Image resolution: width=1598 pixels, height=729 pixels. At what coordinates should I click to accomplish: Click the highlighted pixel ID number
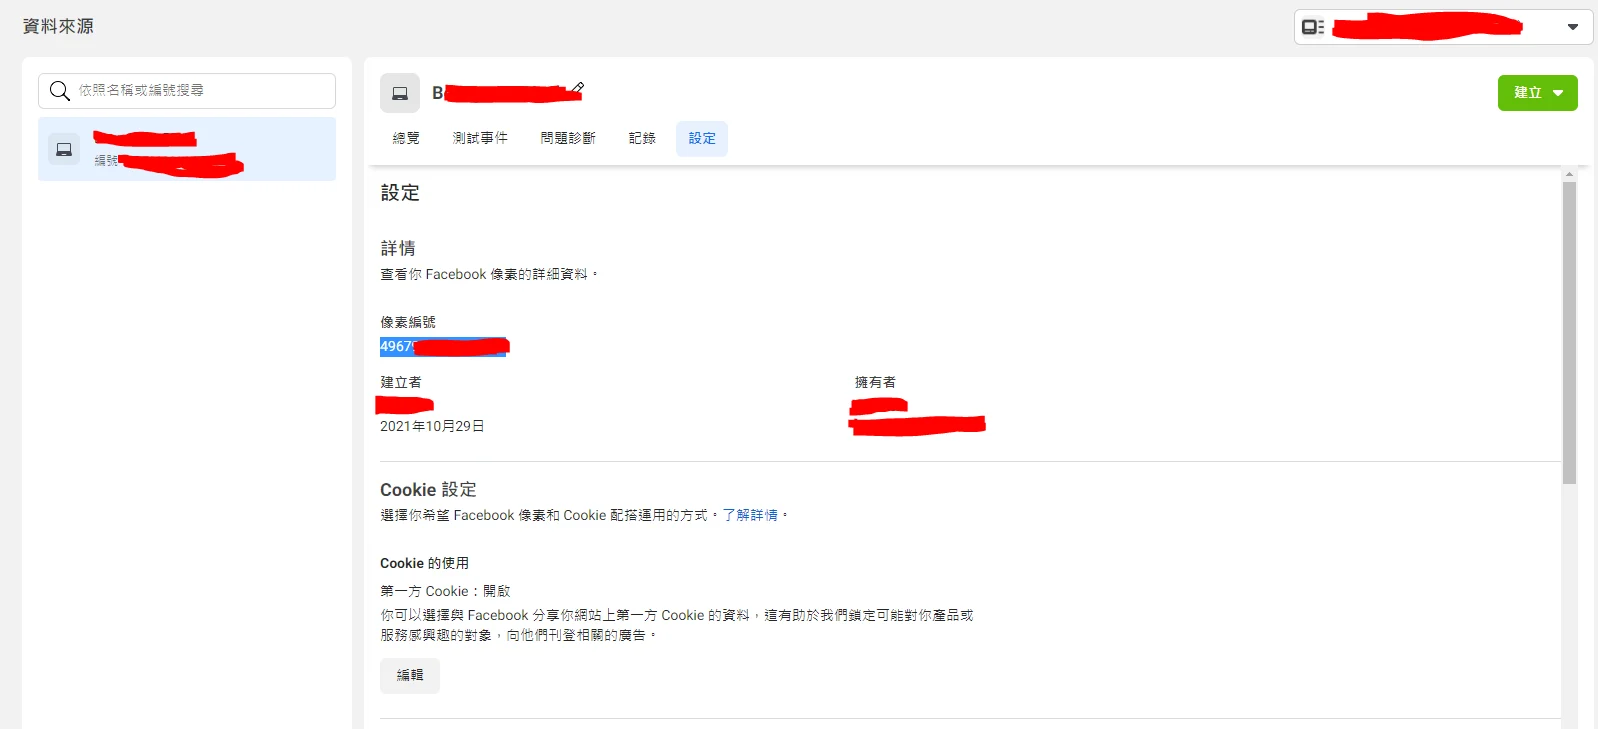pos(444,347)
